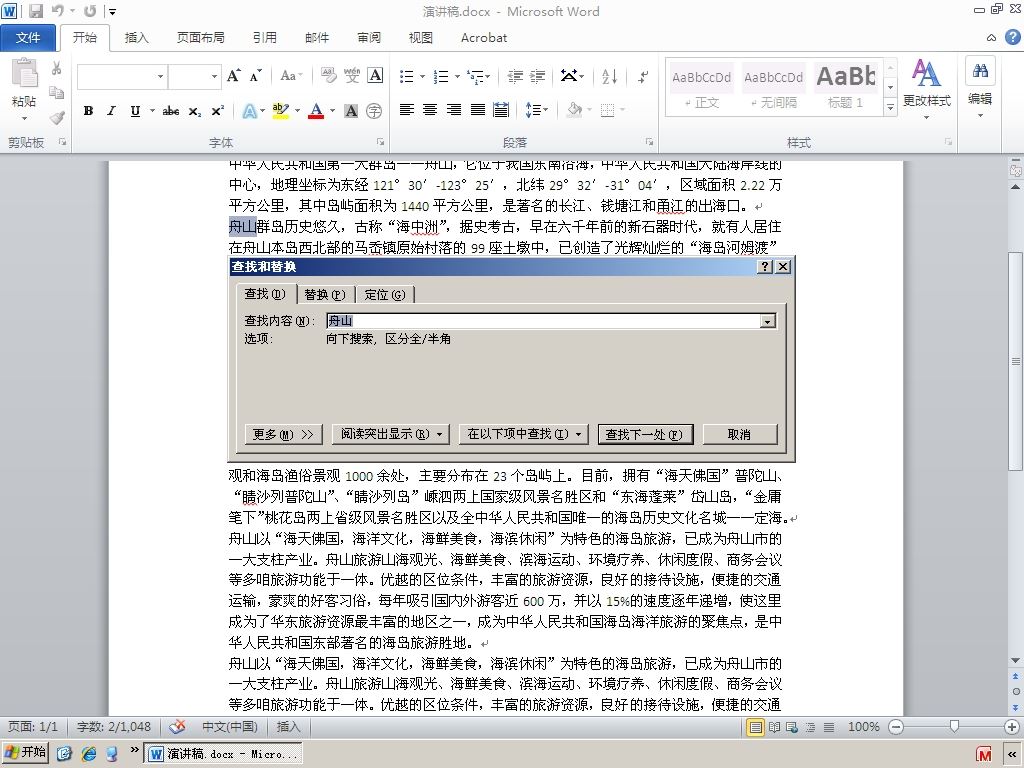Image resolution: width=1024 pixels, height=768 pixels.
Task: Click the red font color button
Action: pyautogui.click(x=317, y=111)
